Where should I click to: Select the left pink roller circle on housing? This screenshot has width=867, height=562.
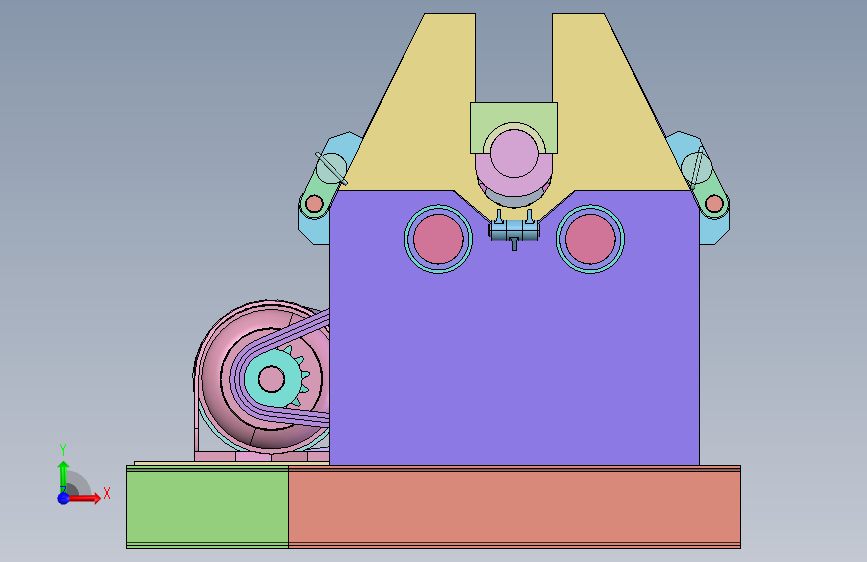(438, 239)
